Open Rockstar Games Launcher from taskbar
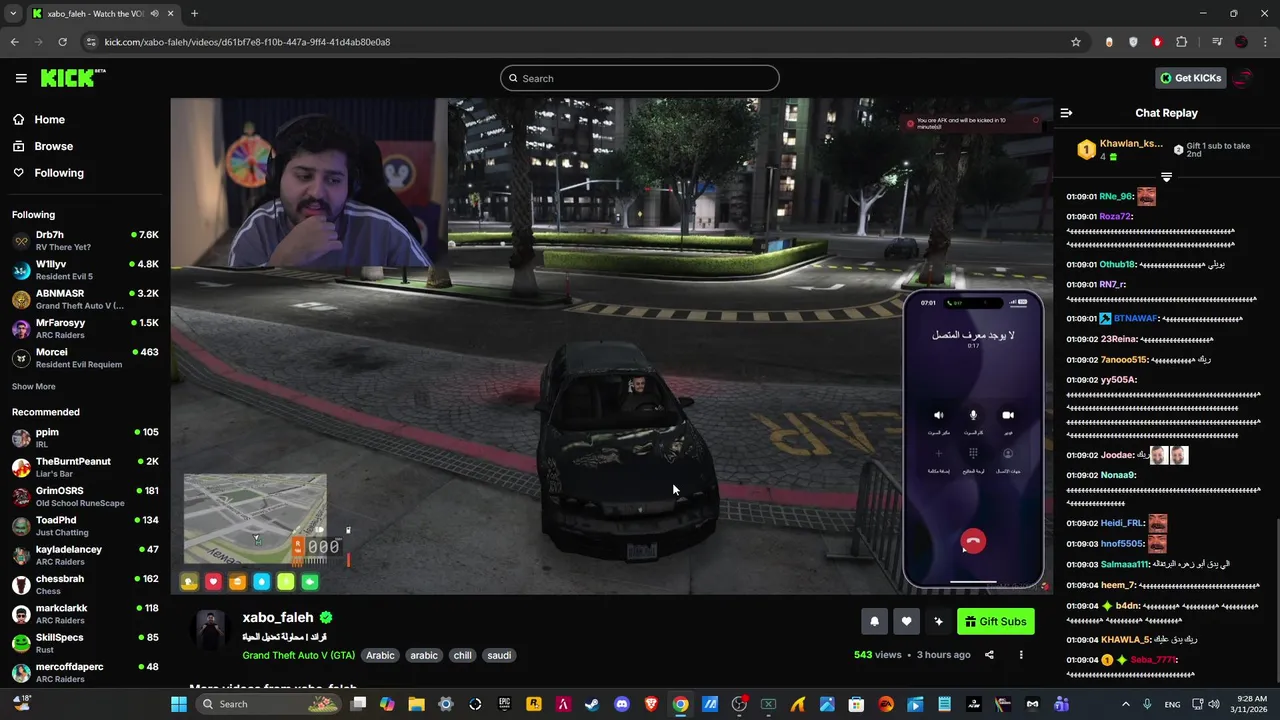 [x=533, y=704]
